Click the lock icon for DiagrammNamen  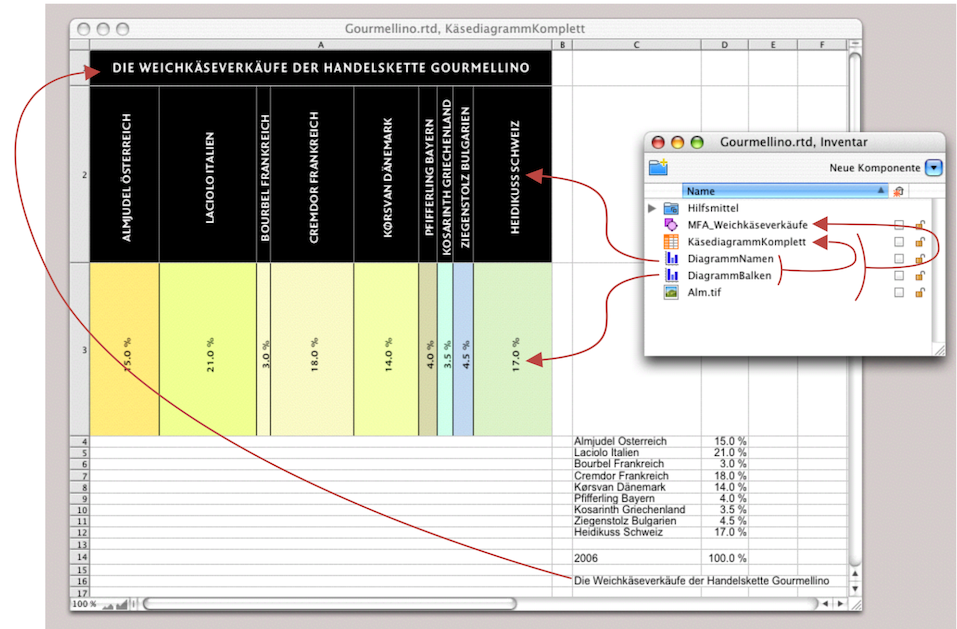919,259
